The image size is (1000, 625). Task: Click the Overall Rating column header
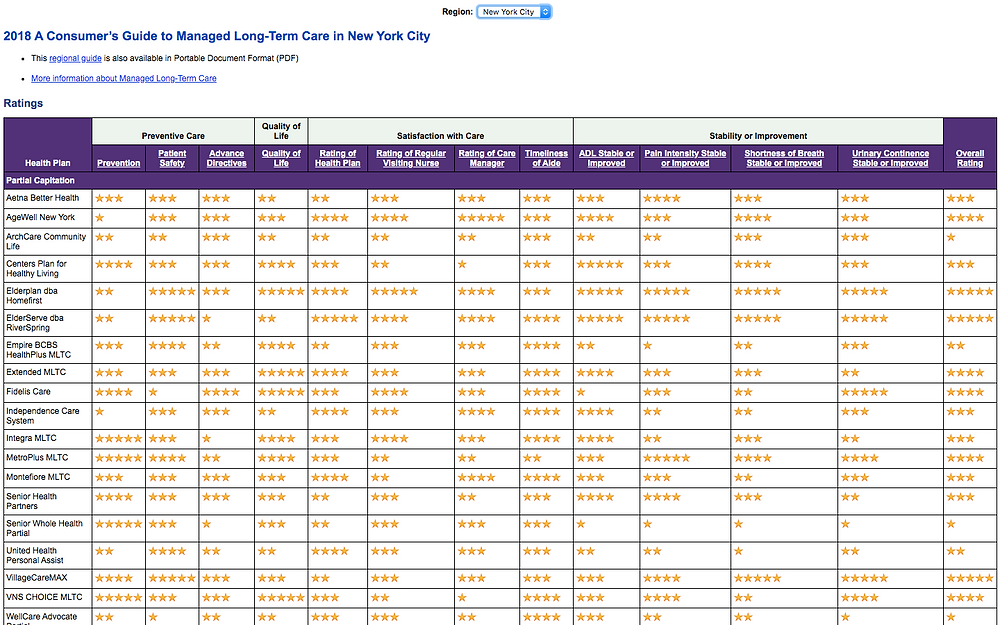(969, 157)
